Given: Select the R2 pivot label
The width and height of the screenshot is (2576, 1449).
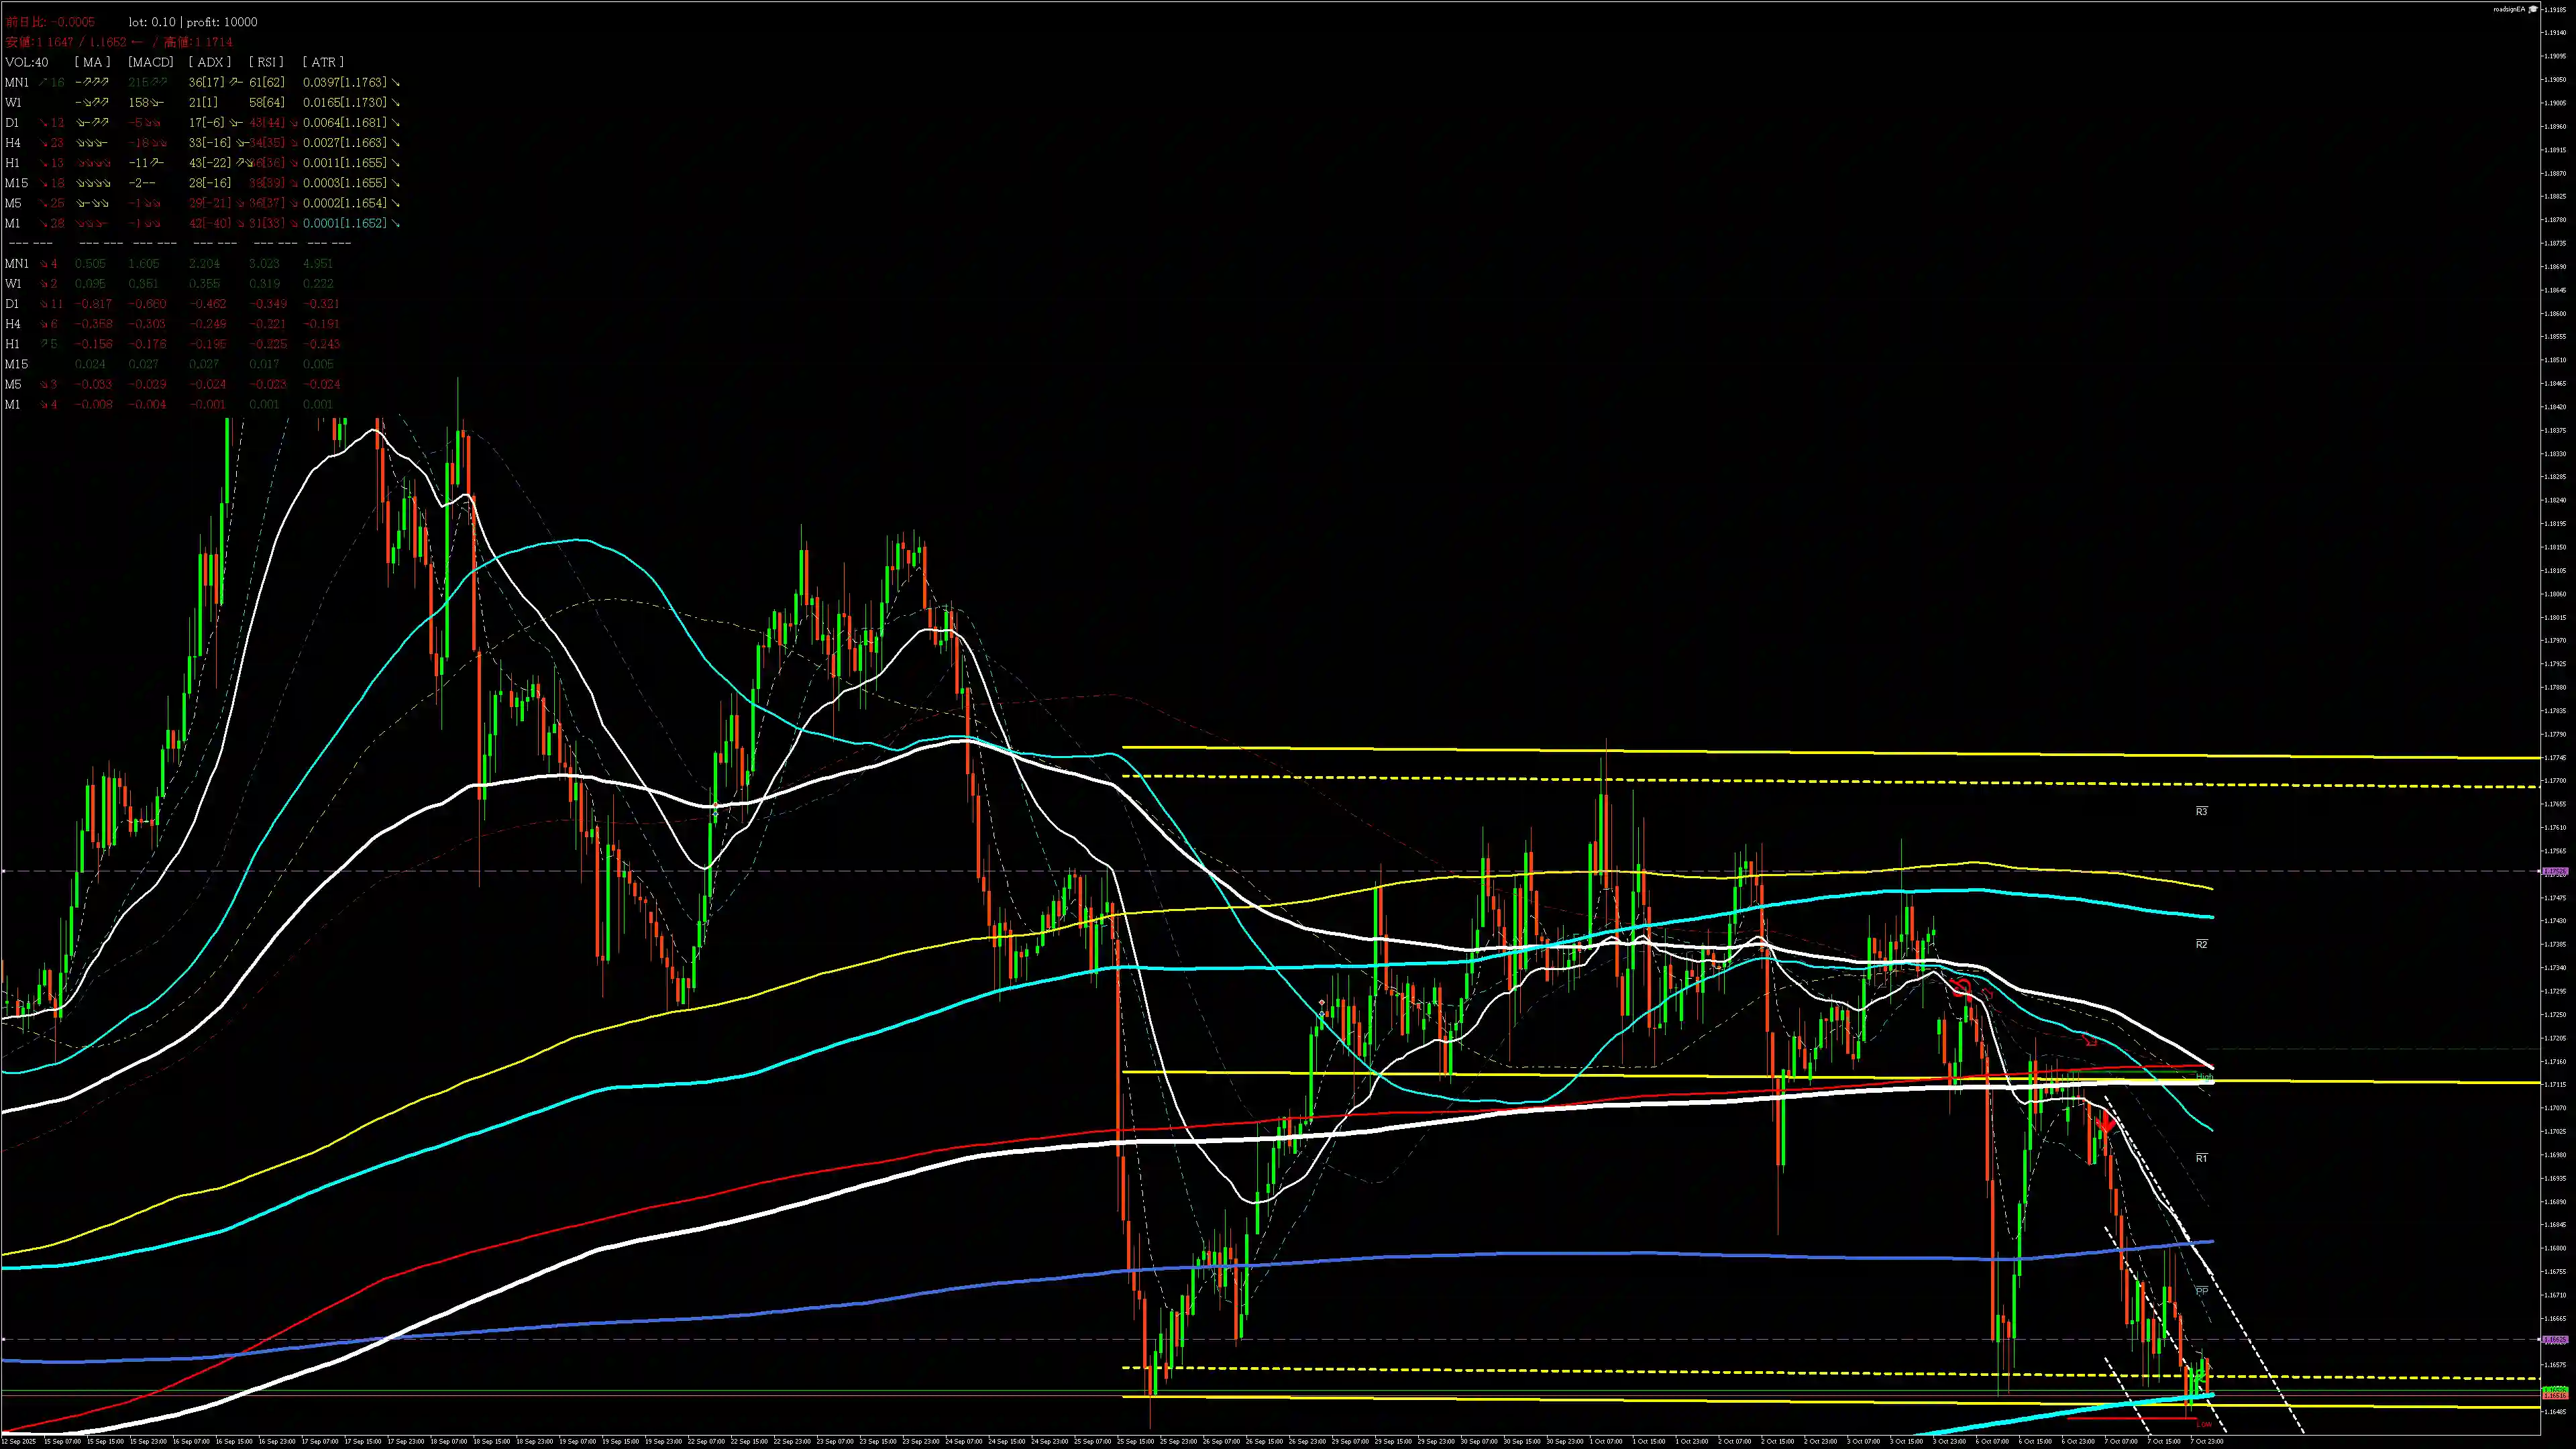Looking at the screenshot, I should click(2201, 944).
